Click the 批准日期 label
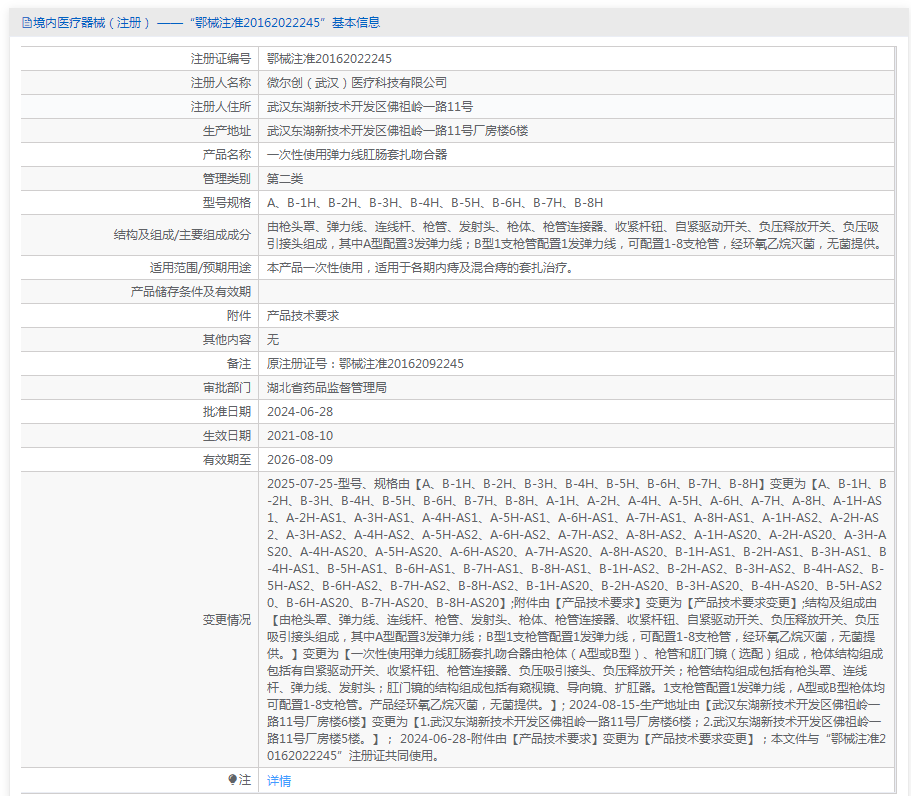This screenshot has width=911, height=796. point(227,412)
